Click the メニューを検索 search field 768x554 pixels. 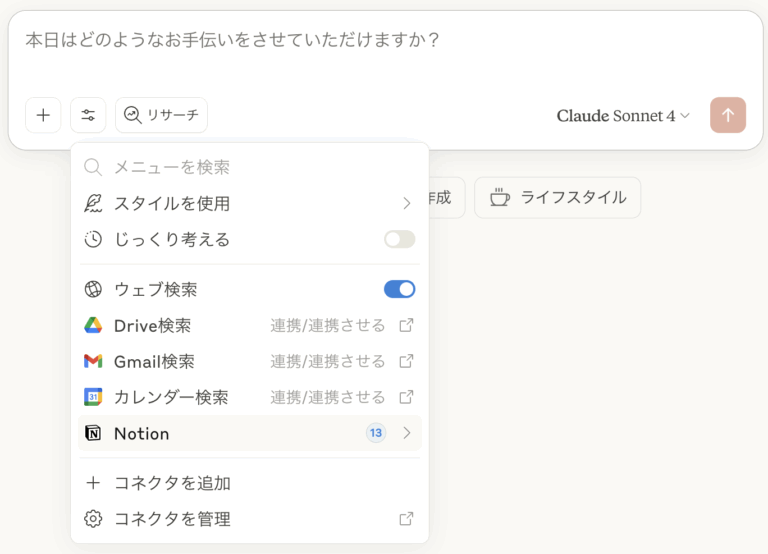click(250, 167)
